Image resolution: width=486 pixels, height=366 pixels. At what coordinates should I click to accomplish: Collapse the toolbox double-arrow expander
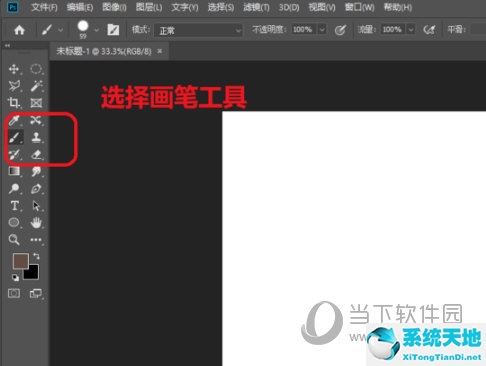point(7,45)
